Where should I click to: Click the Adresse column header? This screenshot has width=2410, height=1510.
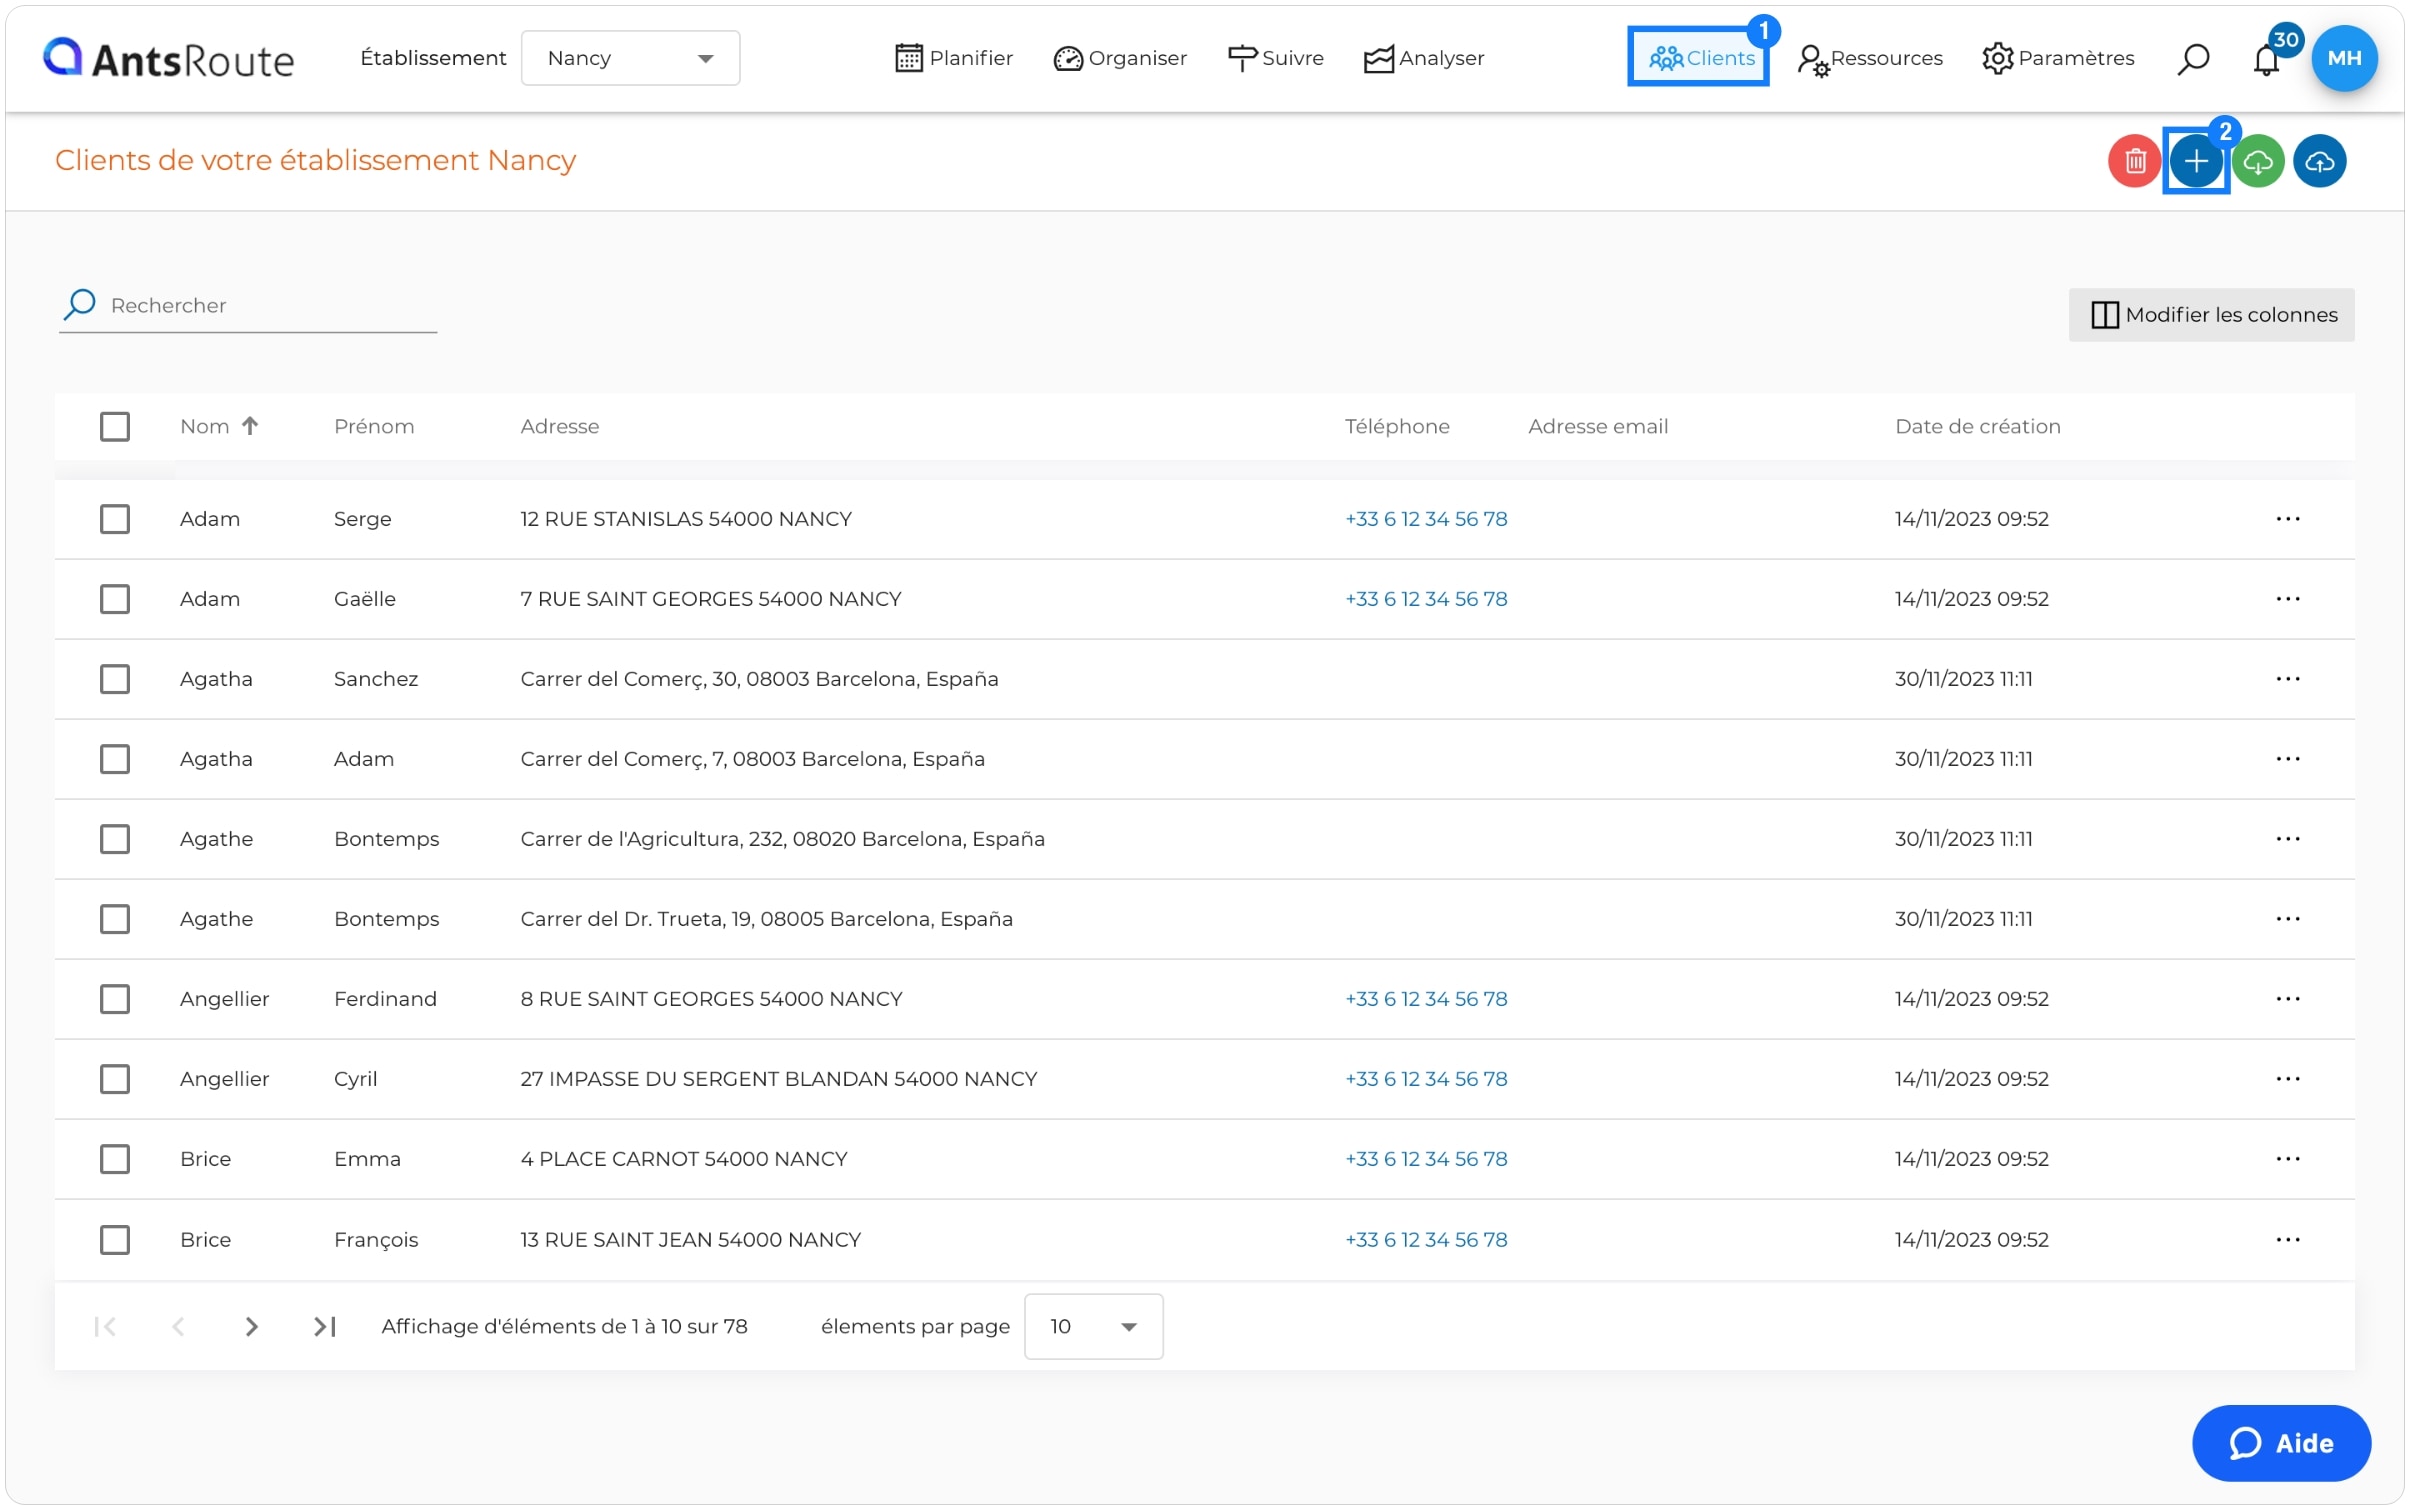click(x=560, y=426)
